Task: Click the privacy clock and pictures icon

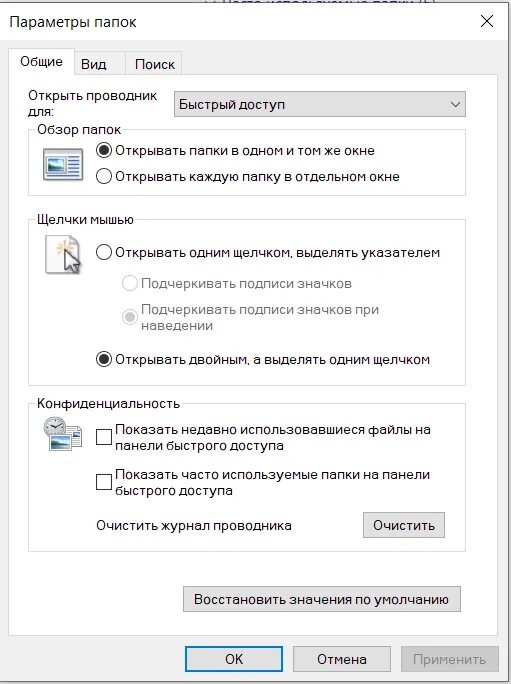Action: (x=62, y=434)
